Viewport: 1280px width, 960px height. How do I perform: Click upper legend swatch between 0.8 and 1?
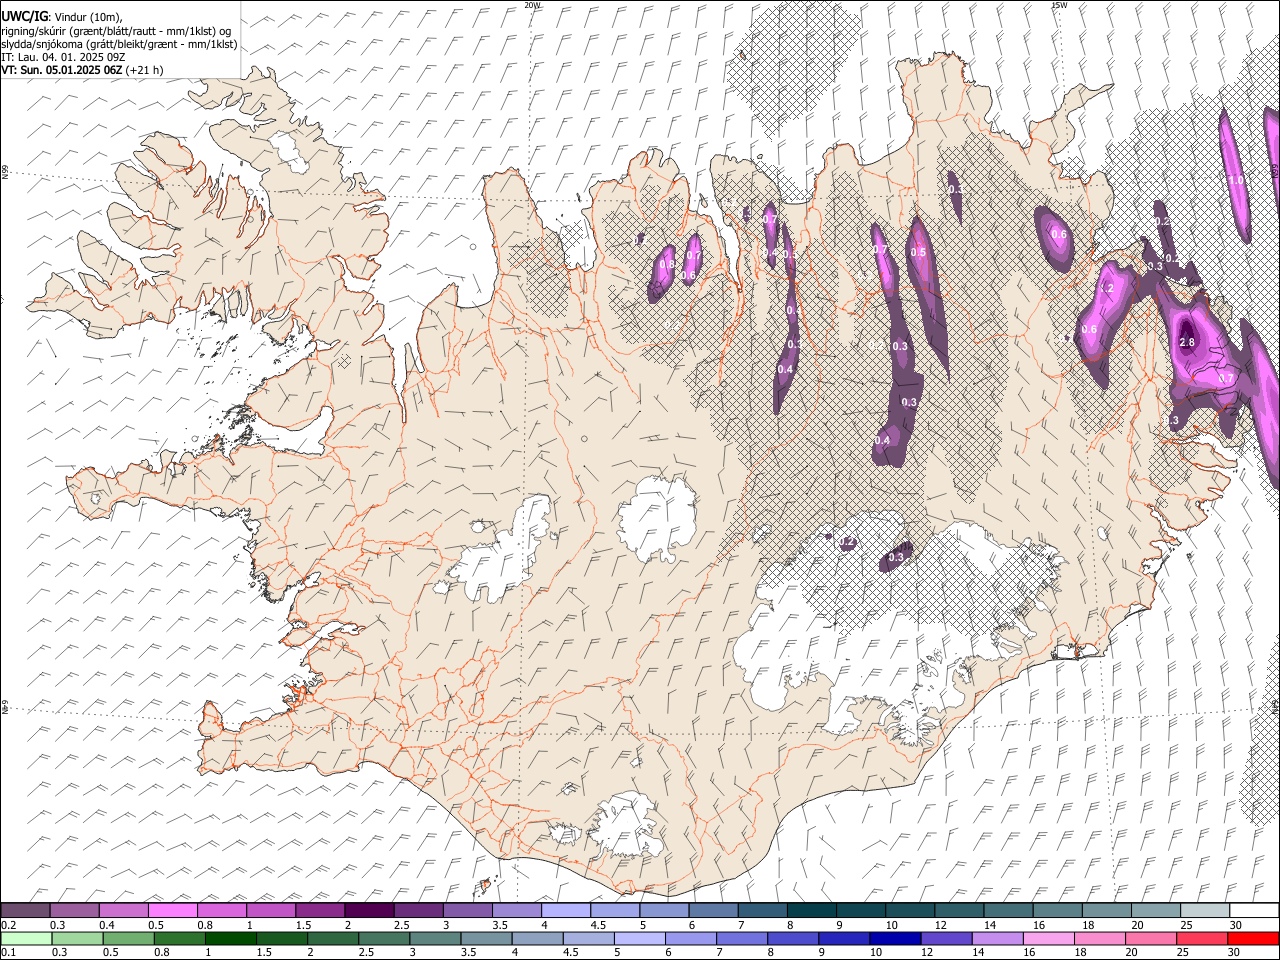pyautogui.click(x=222, y=910)
